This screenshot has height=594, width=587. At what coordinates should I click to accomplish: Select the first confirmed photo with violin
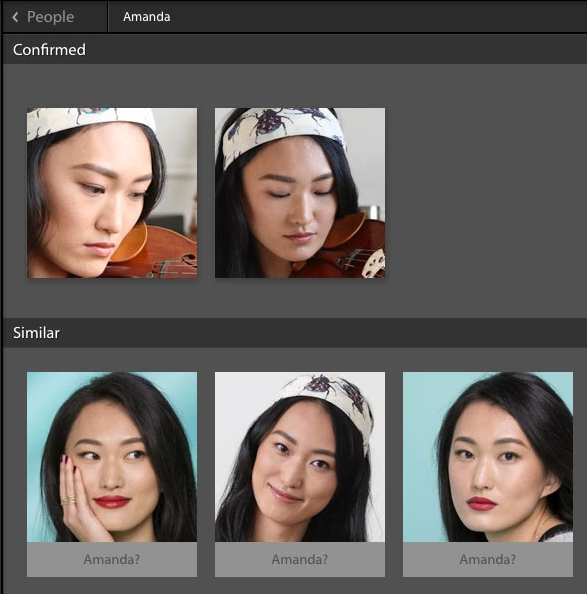click(x=112, y=193)
